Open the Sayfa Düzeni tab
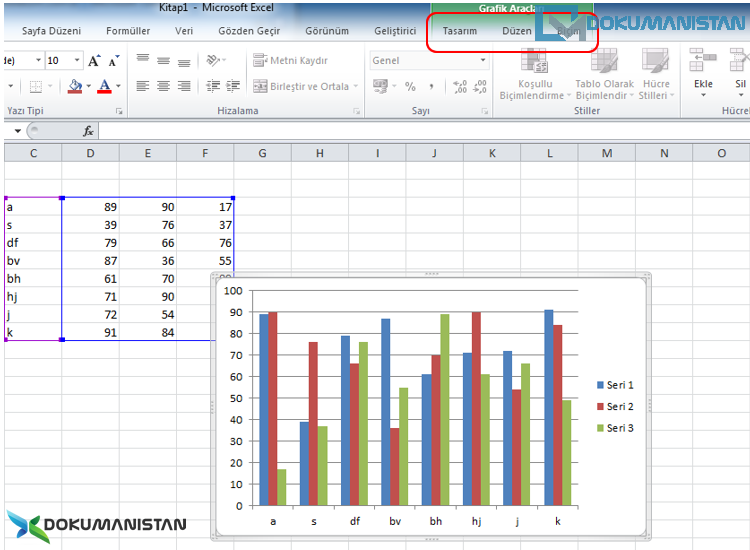750x550 pixels. [x=51, y=31]
